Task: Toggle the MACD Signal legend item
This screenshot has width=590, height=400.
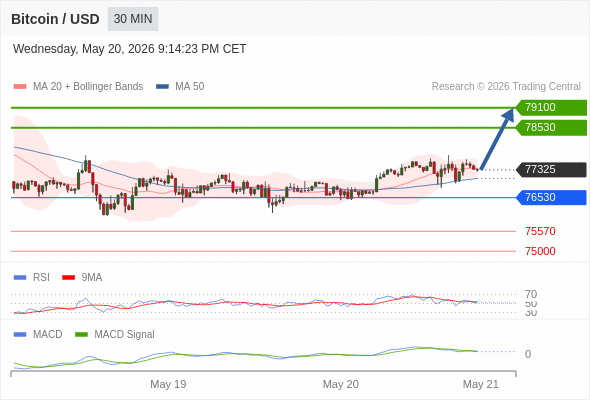Action: tap(115, 334)
